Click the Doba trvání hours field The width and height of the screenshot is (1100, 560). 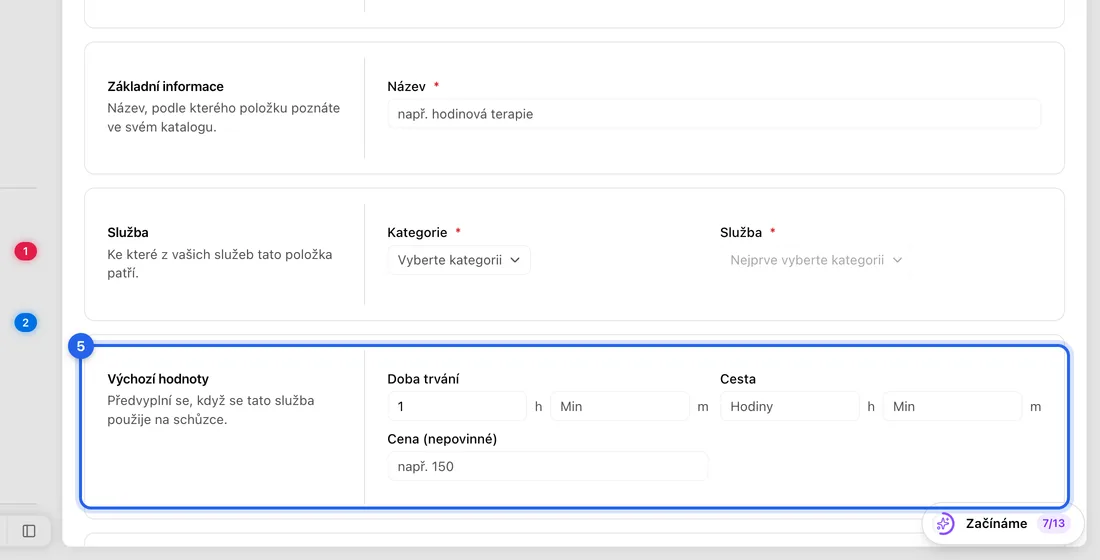[457, 406]
